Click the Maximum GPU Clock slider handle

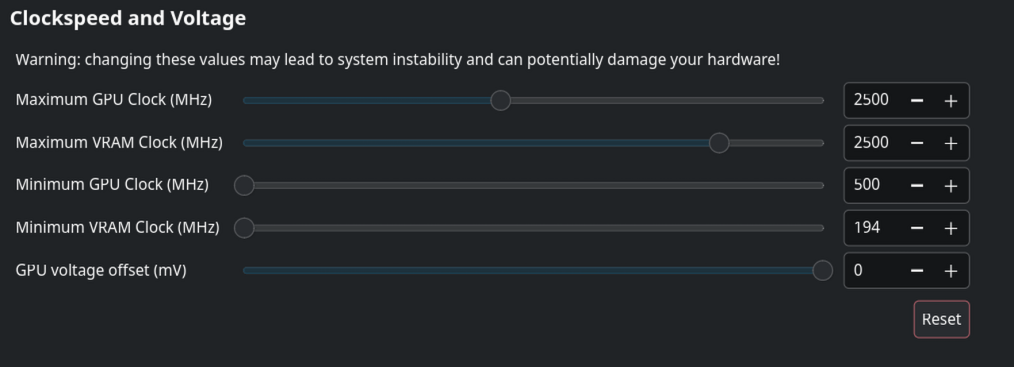click(x=501, y=100)
